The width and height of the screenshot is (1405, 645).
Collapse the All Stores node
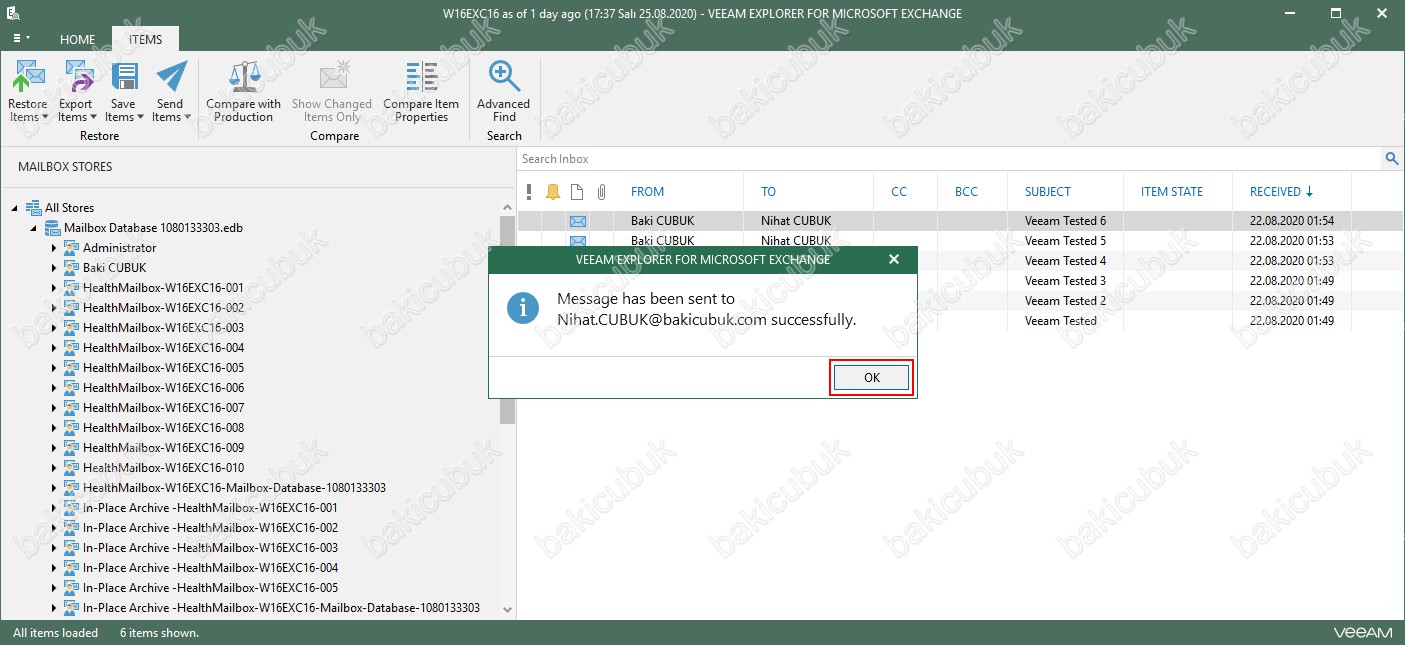(x=14, y=208)
